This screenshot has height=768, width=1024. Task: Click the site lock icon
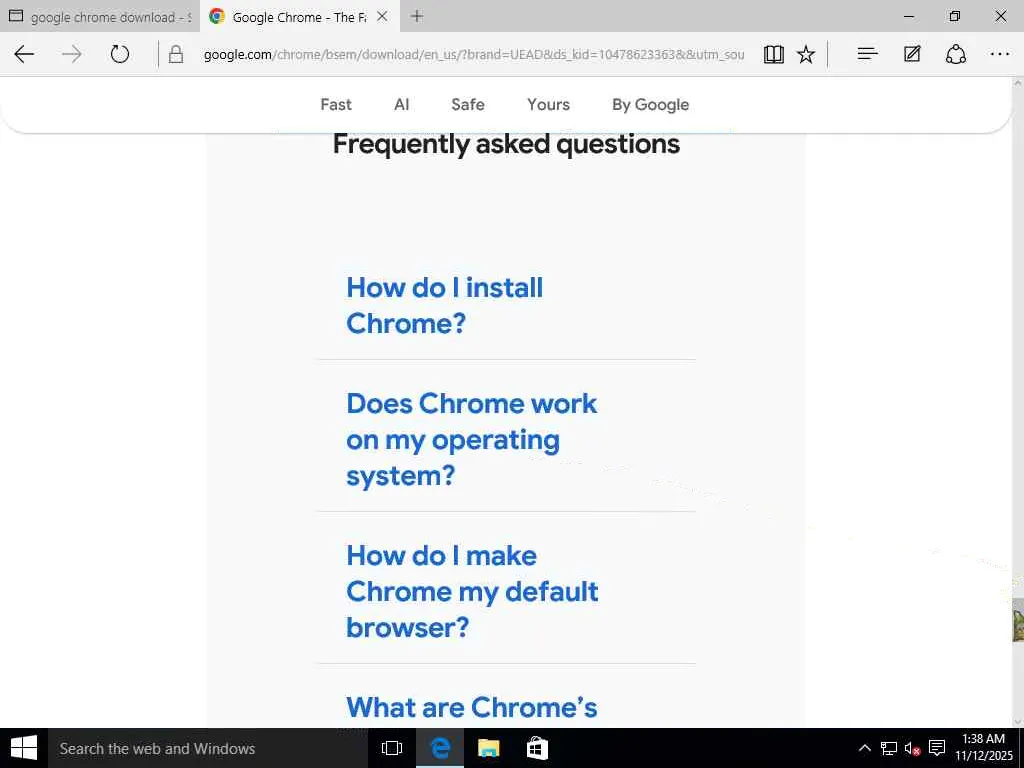(x=176, y=54)
